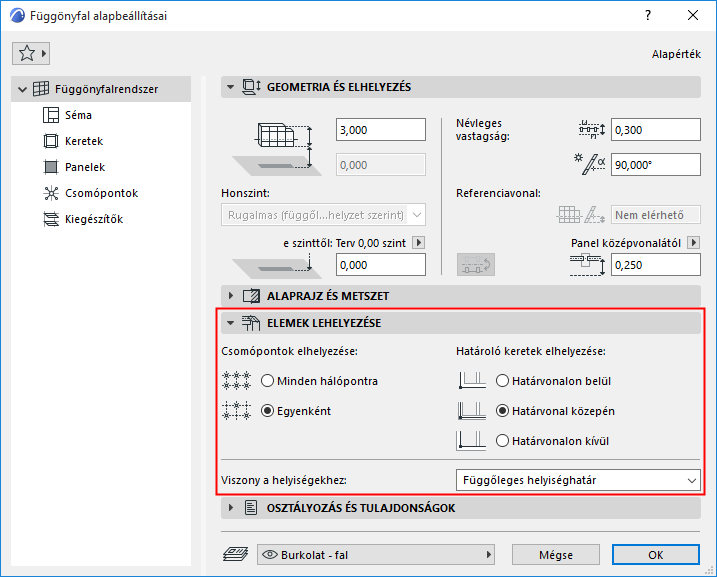Click the Panelek icon in sidebar
Image resolution: width=717 pixels, height=577 pixels.
tap(51, 167)
